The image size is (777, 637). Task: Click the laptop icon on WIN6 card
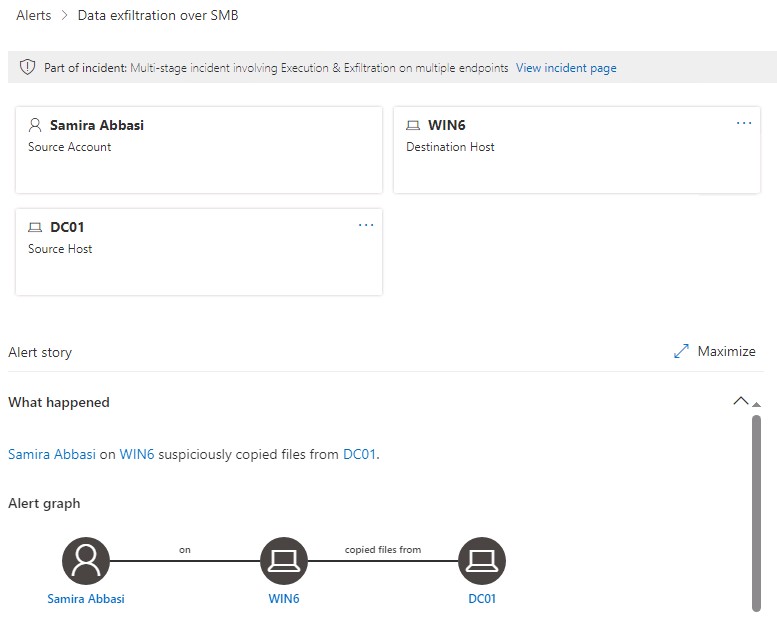tap(413, 126)
